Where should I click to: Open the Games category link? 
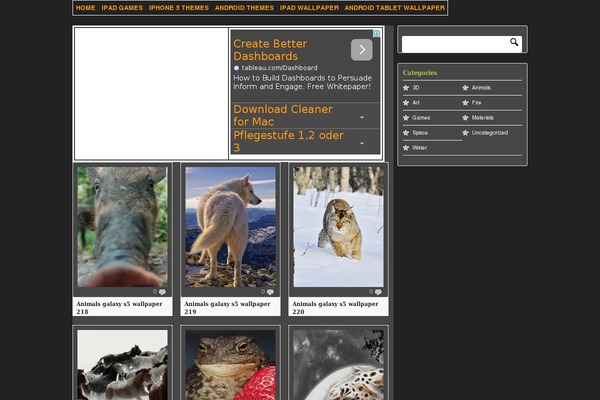421,118
